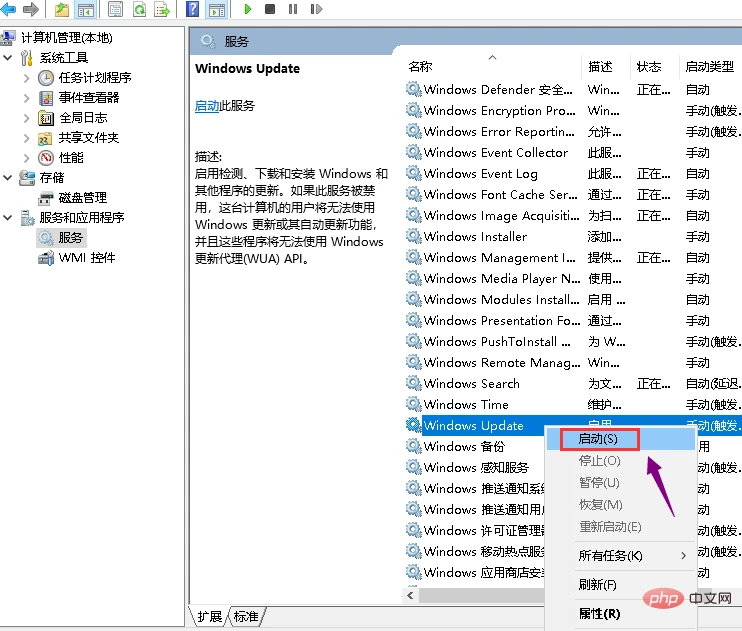Switch to the 标准 tab at bottom

coord(245,616)
